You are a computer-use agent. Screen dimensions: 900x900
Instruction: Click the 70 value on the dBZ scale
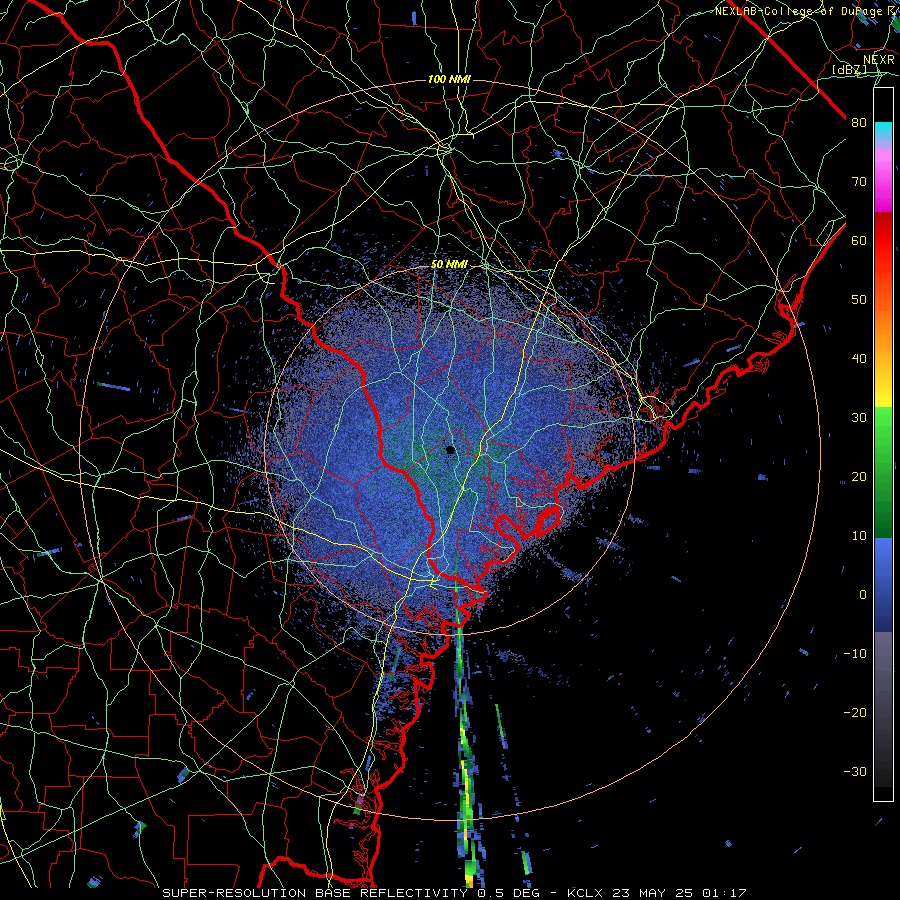(x=859, y=181)
